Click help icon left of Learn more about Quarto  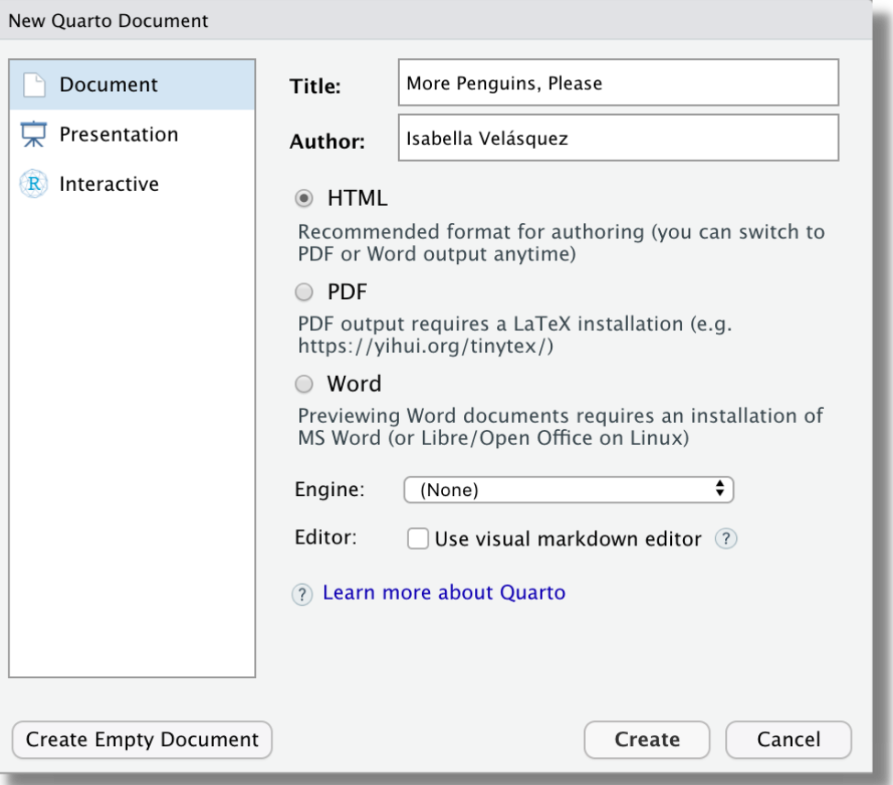coord(302,594)
